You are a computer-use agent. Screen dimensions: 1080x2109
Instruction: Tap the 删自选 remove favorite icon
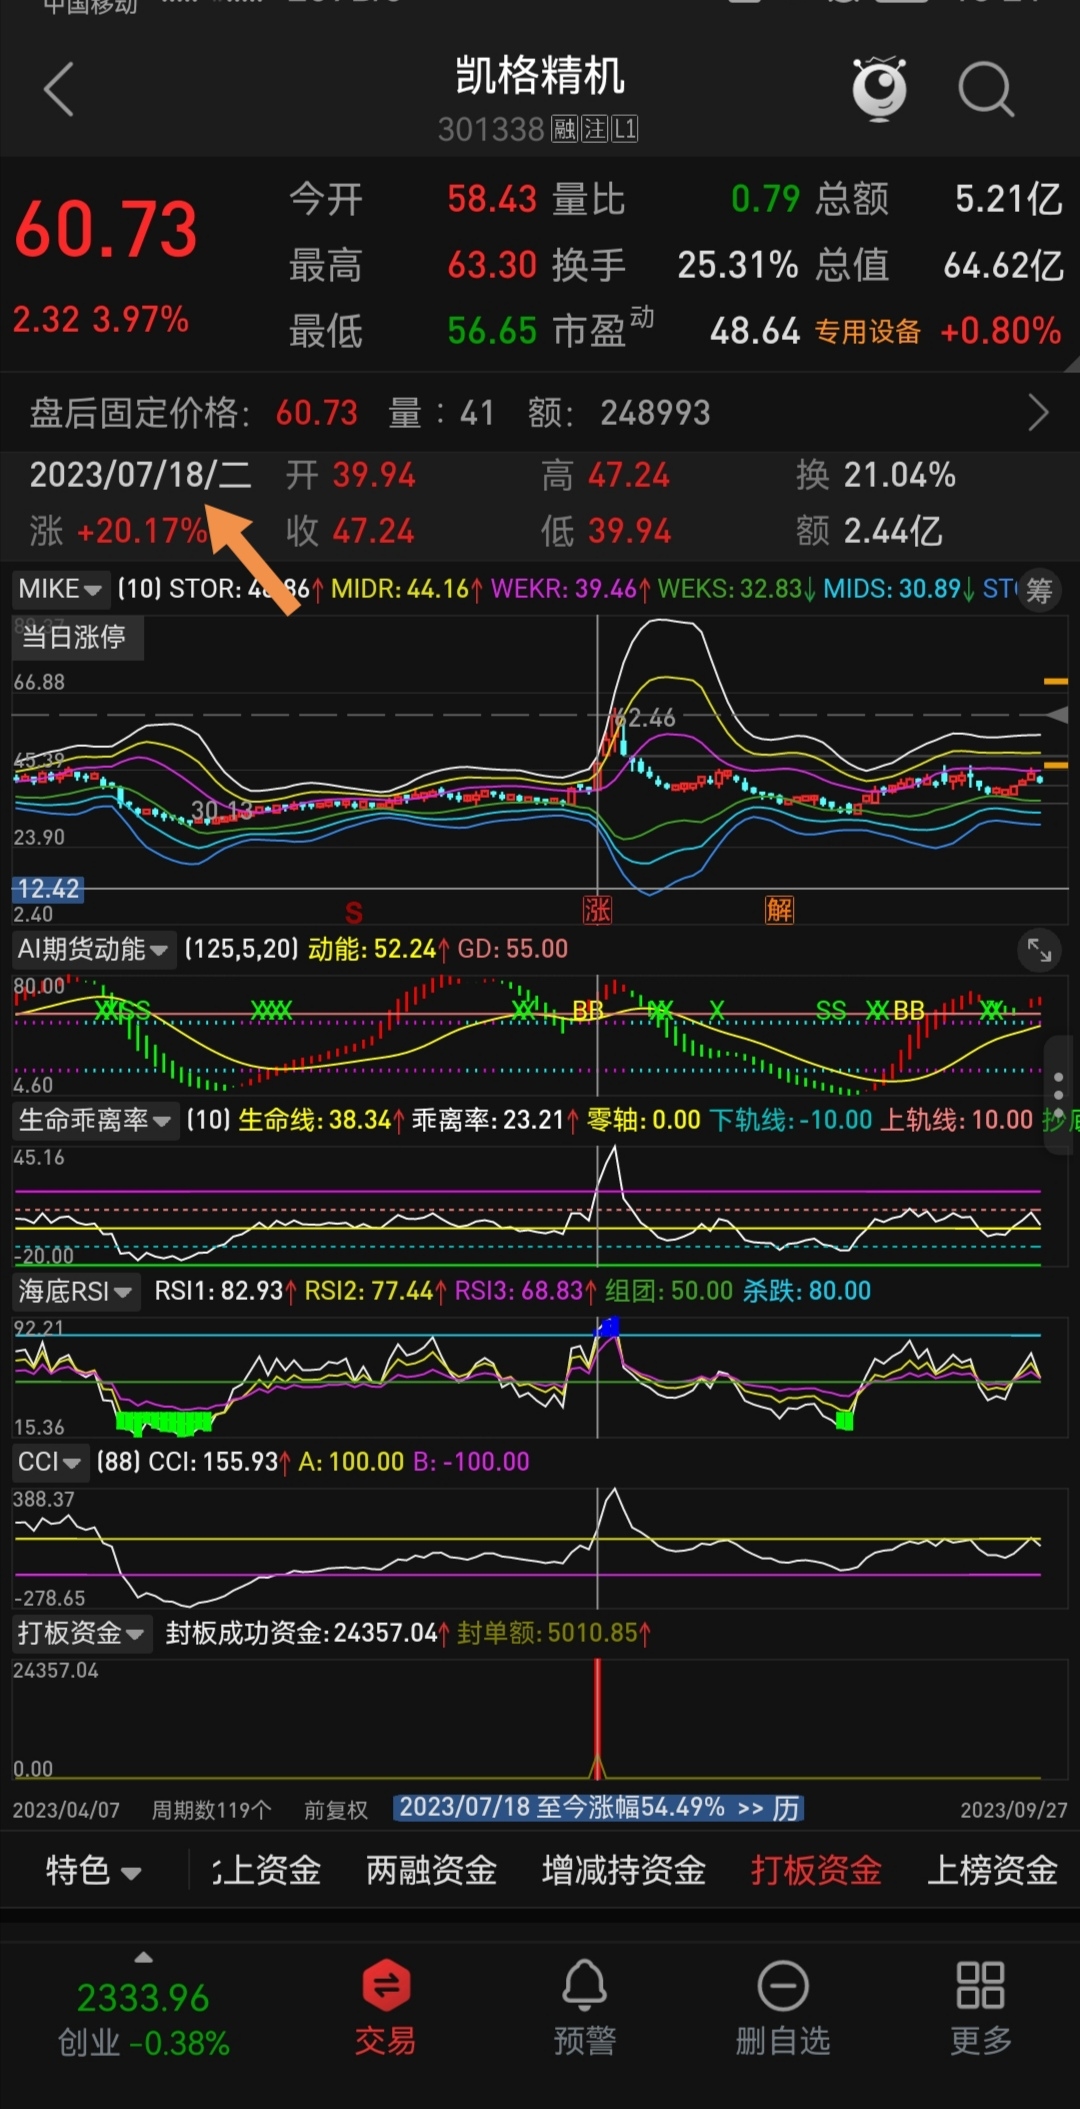783,2009
